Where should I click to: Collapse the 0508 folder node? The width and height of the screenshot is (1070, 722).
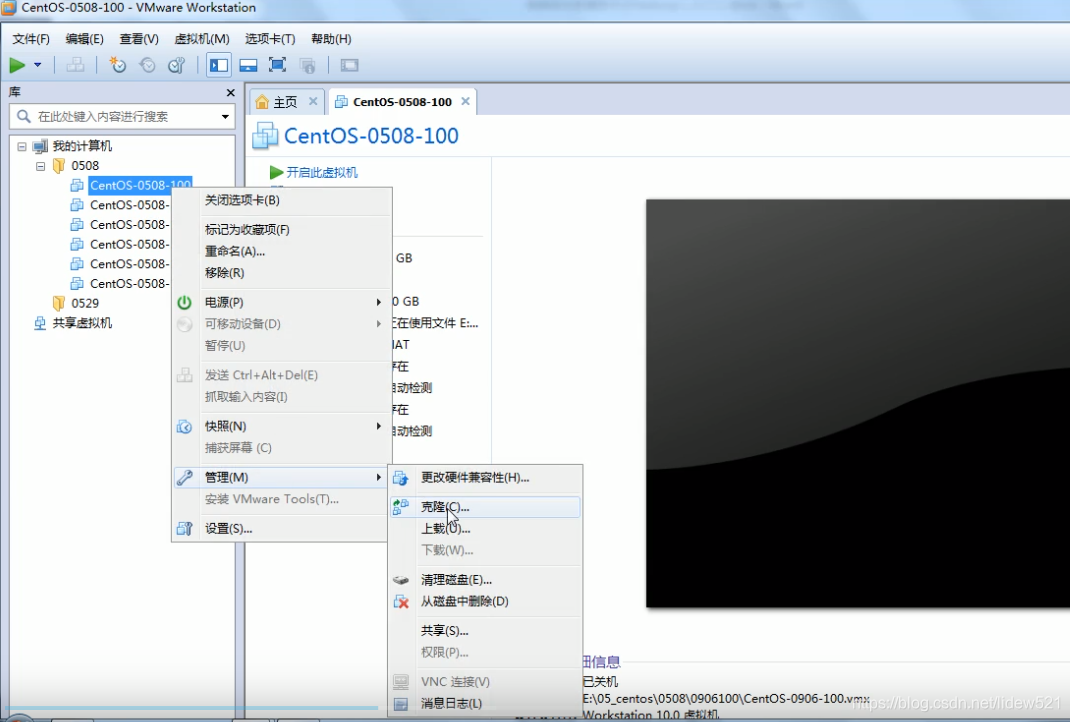tap(40, 166)
